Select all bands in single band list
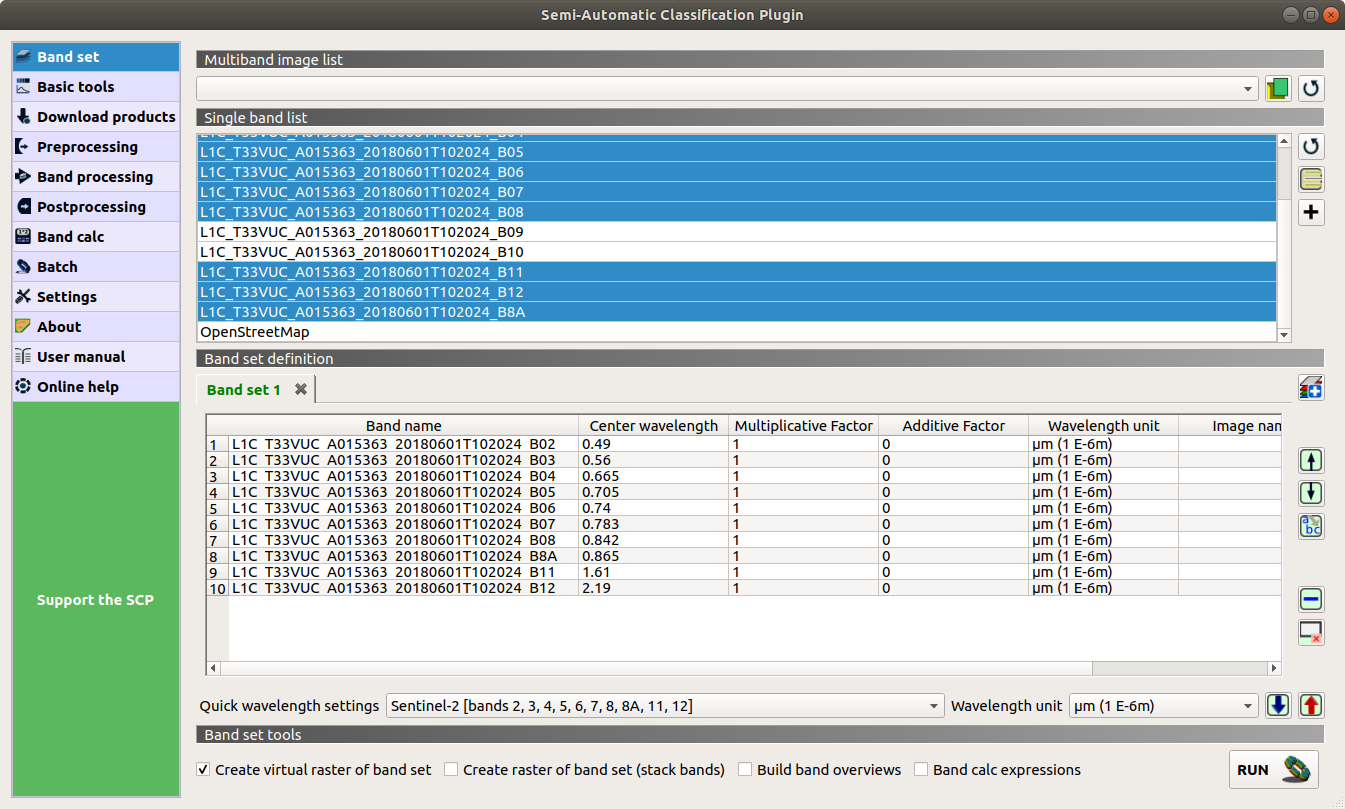The image size is (1345, 809). coord(1311,180)
